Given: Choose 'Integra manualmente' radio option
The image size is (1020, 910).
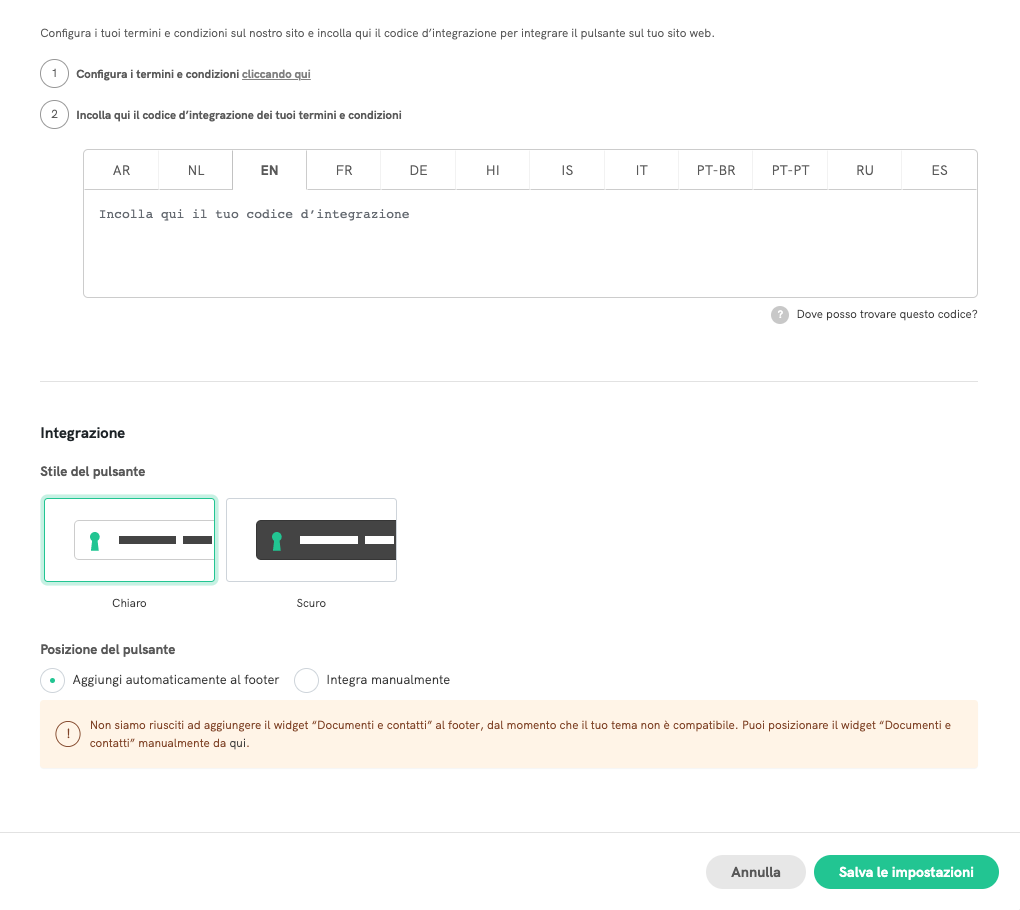Looking at the screenshot, I should [306, 680].
